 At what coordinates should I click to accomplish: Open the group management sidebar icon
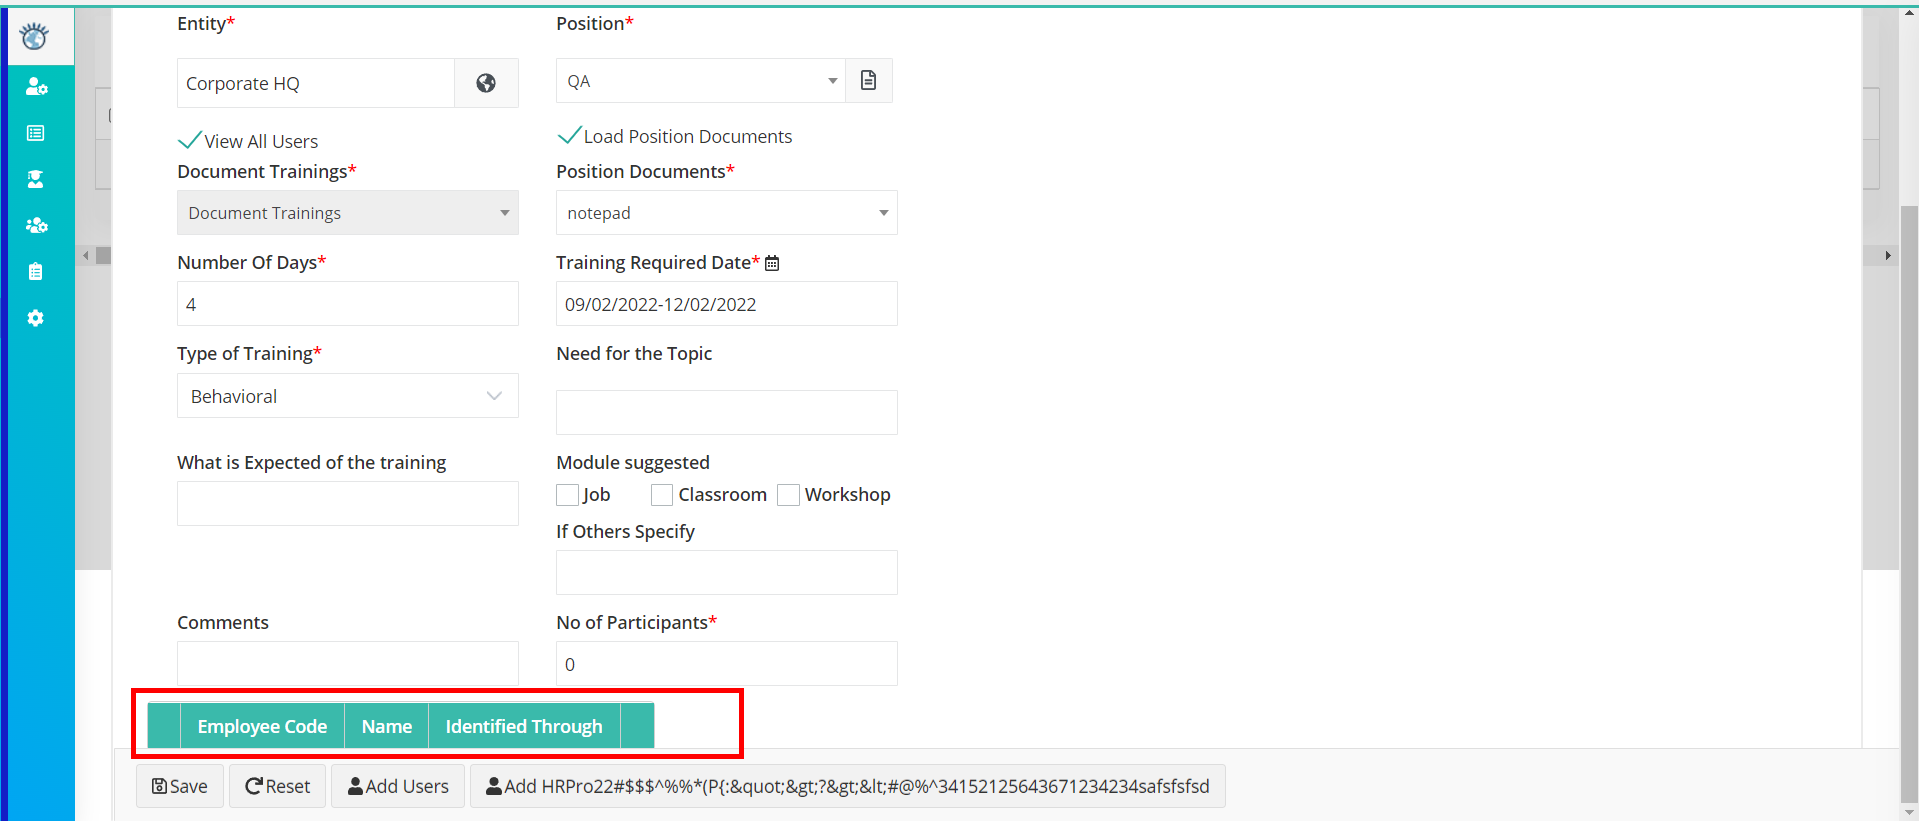[36, 225]
